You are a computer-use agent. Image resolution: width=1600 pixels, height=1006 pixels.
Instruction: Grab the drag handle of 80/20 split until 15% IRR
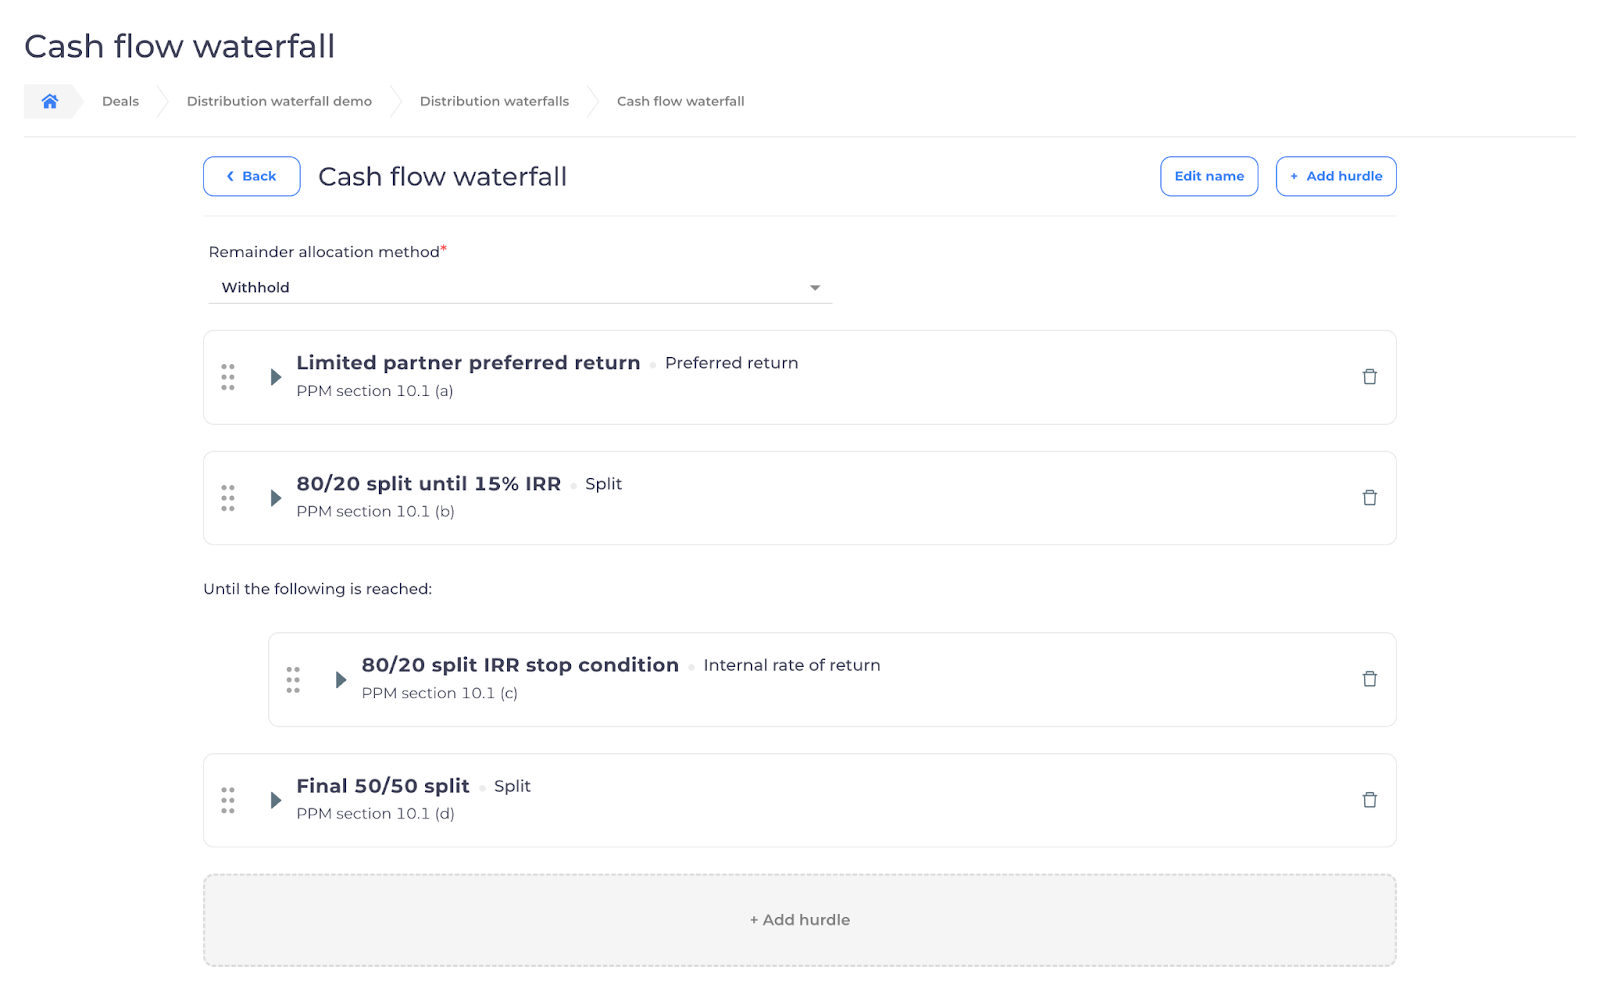click(227, 497)
